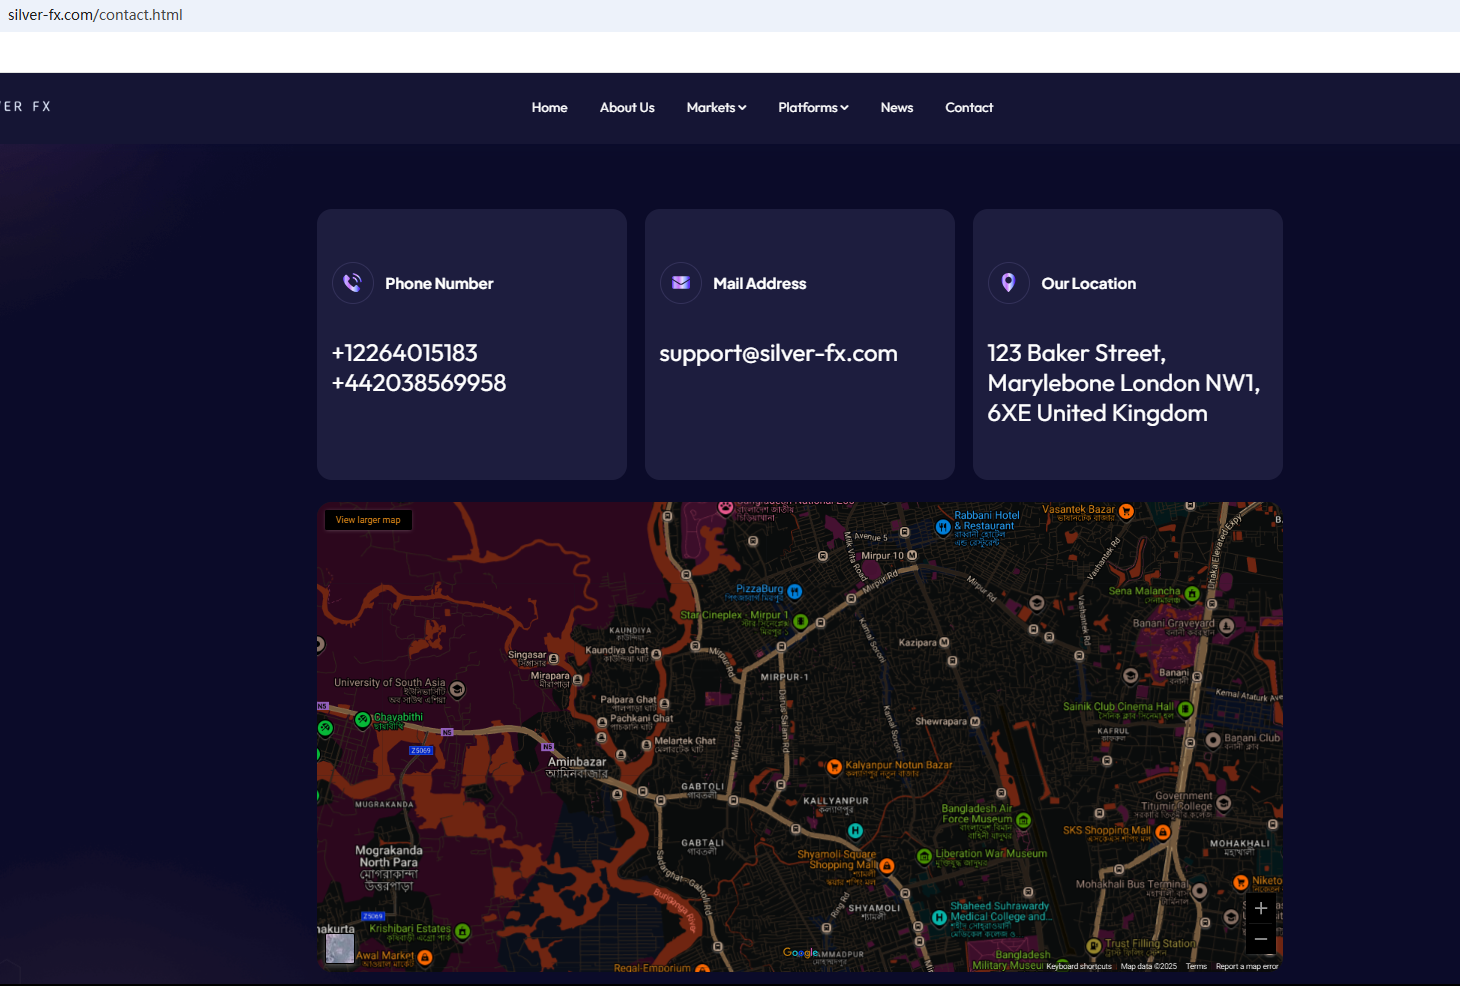The height and width of the screenshot is (986, 1460).
Task: Click the PizzaBurg map marker
Action: (x=794, y=591)
